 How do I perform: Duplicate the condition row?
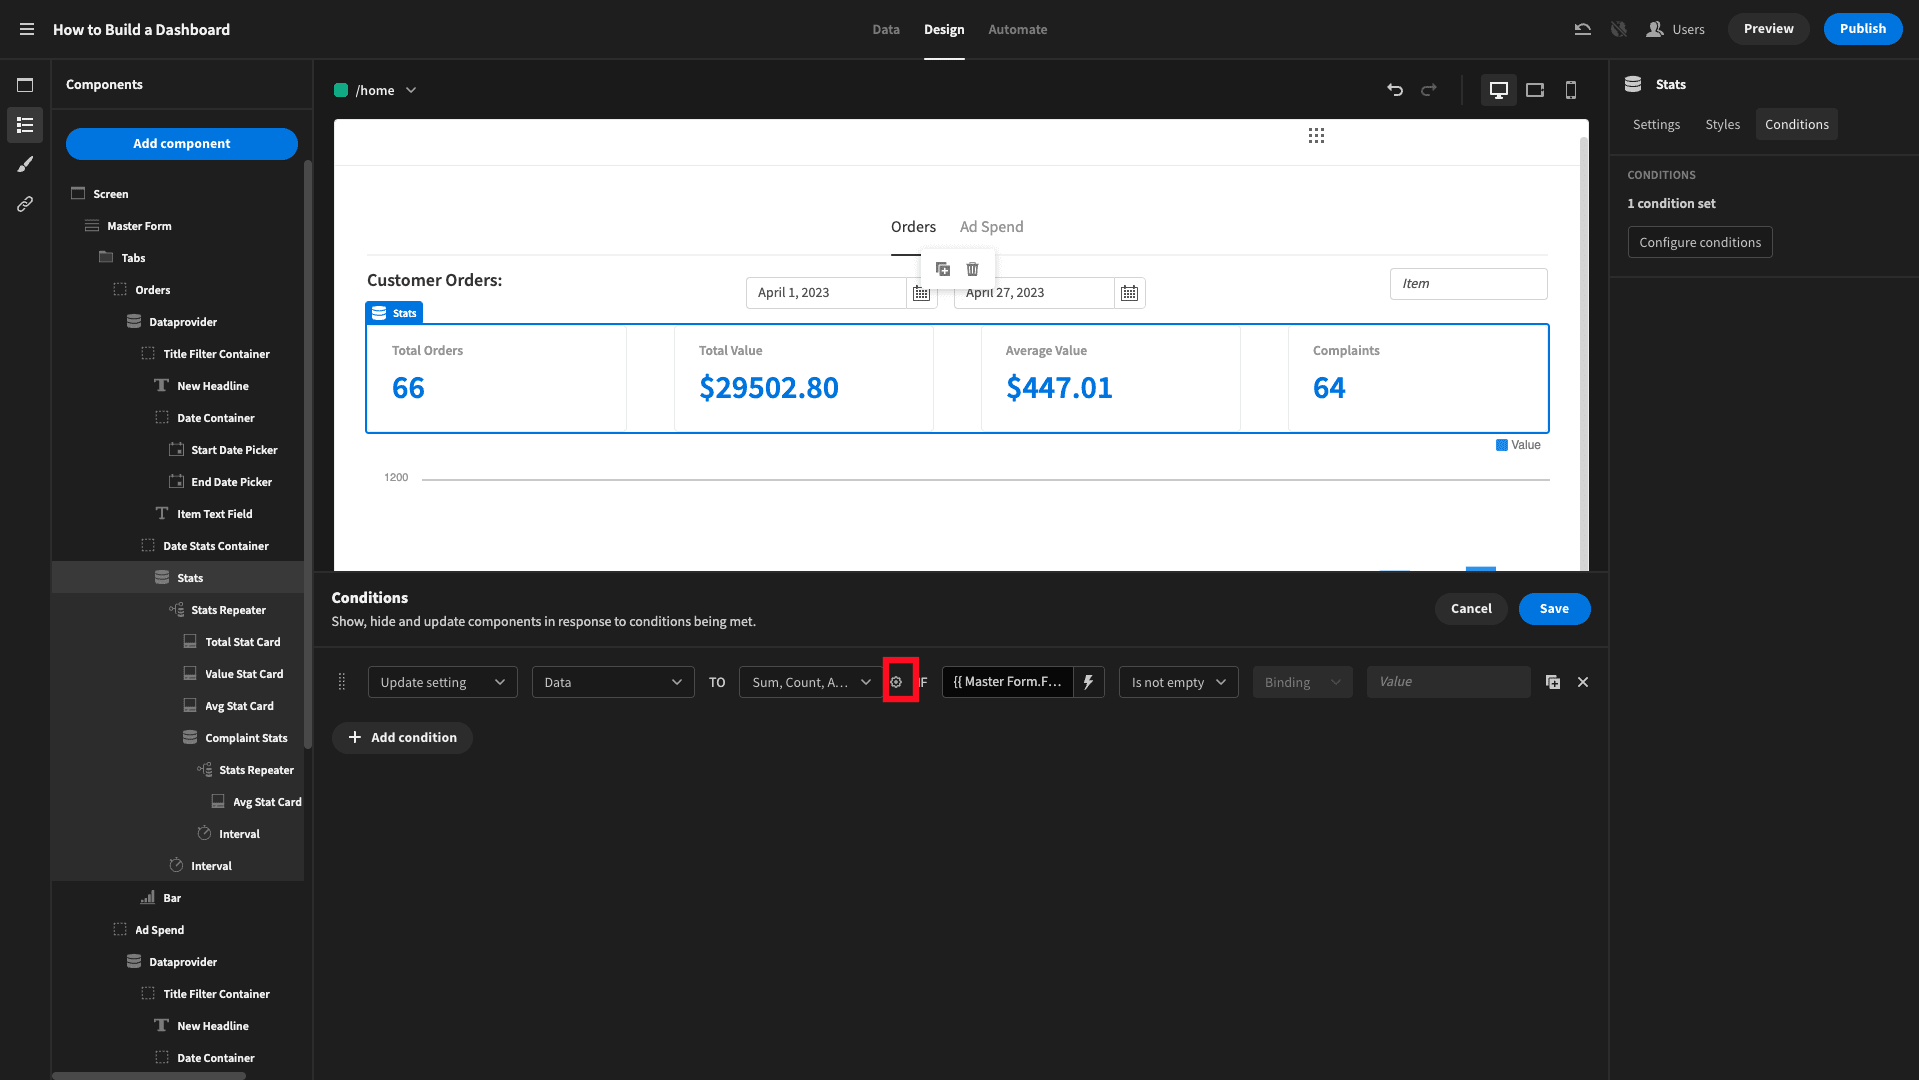(1553, 682)
